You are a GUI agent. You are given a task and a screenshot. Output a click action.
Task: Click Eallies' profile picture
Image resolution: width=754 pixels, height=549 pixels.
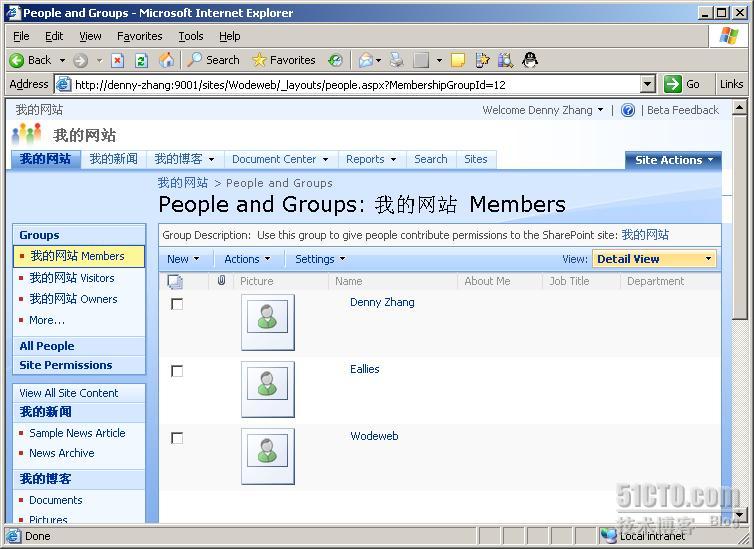tap(267, 389)
